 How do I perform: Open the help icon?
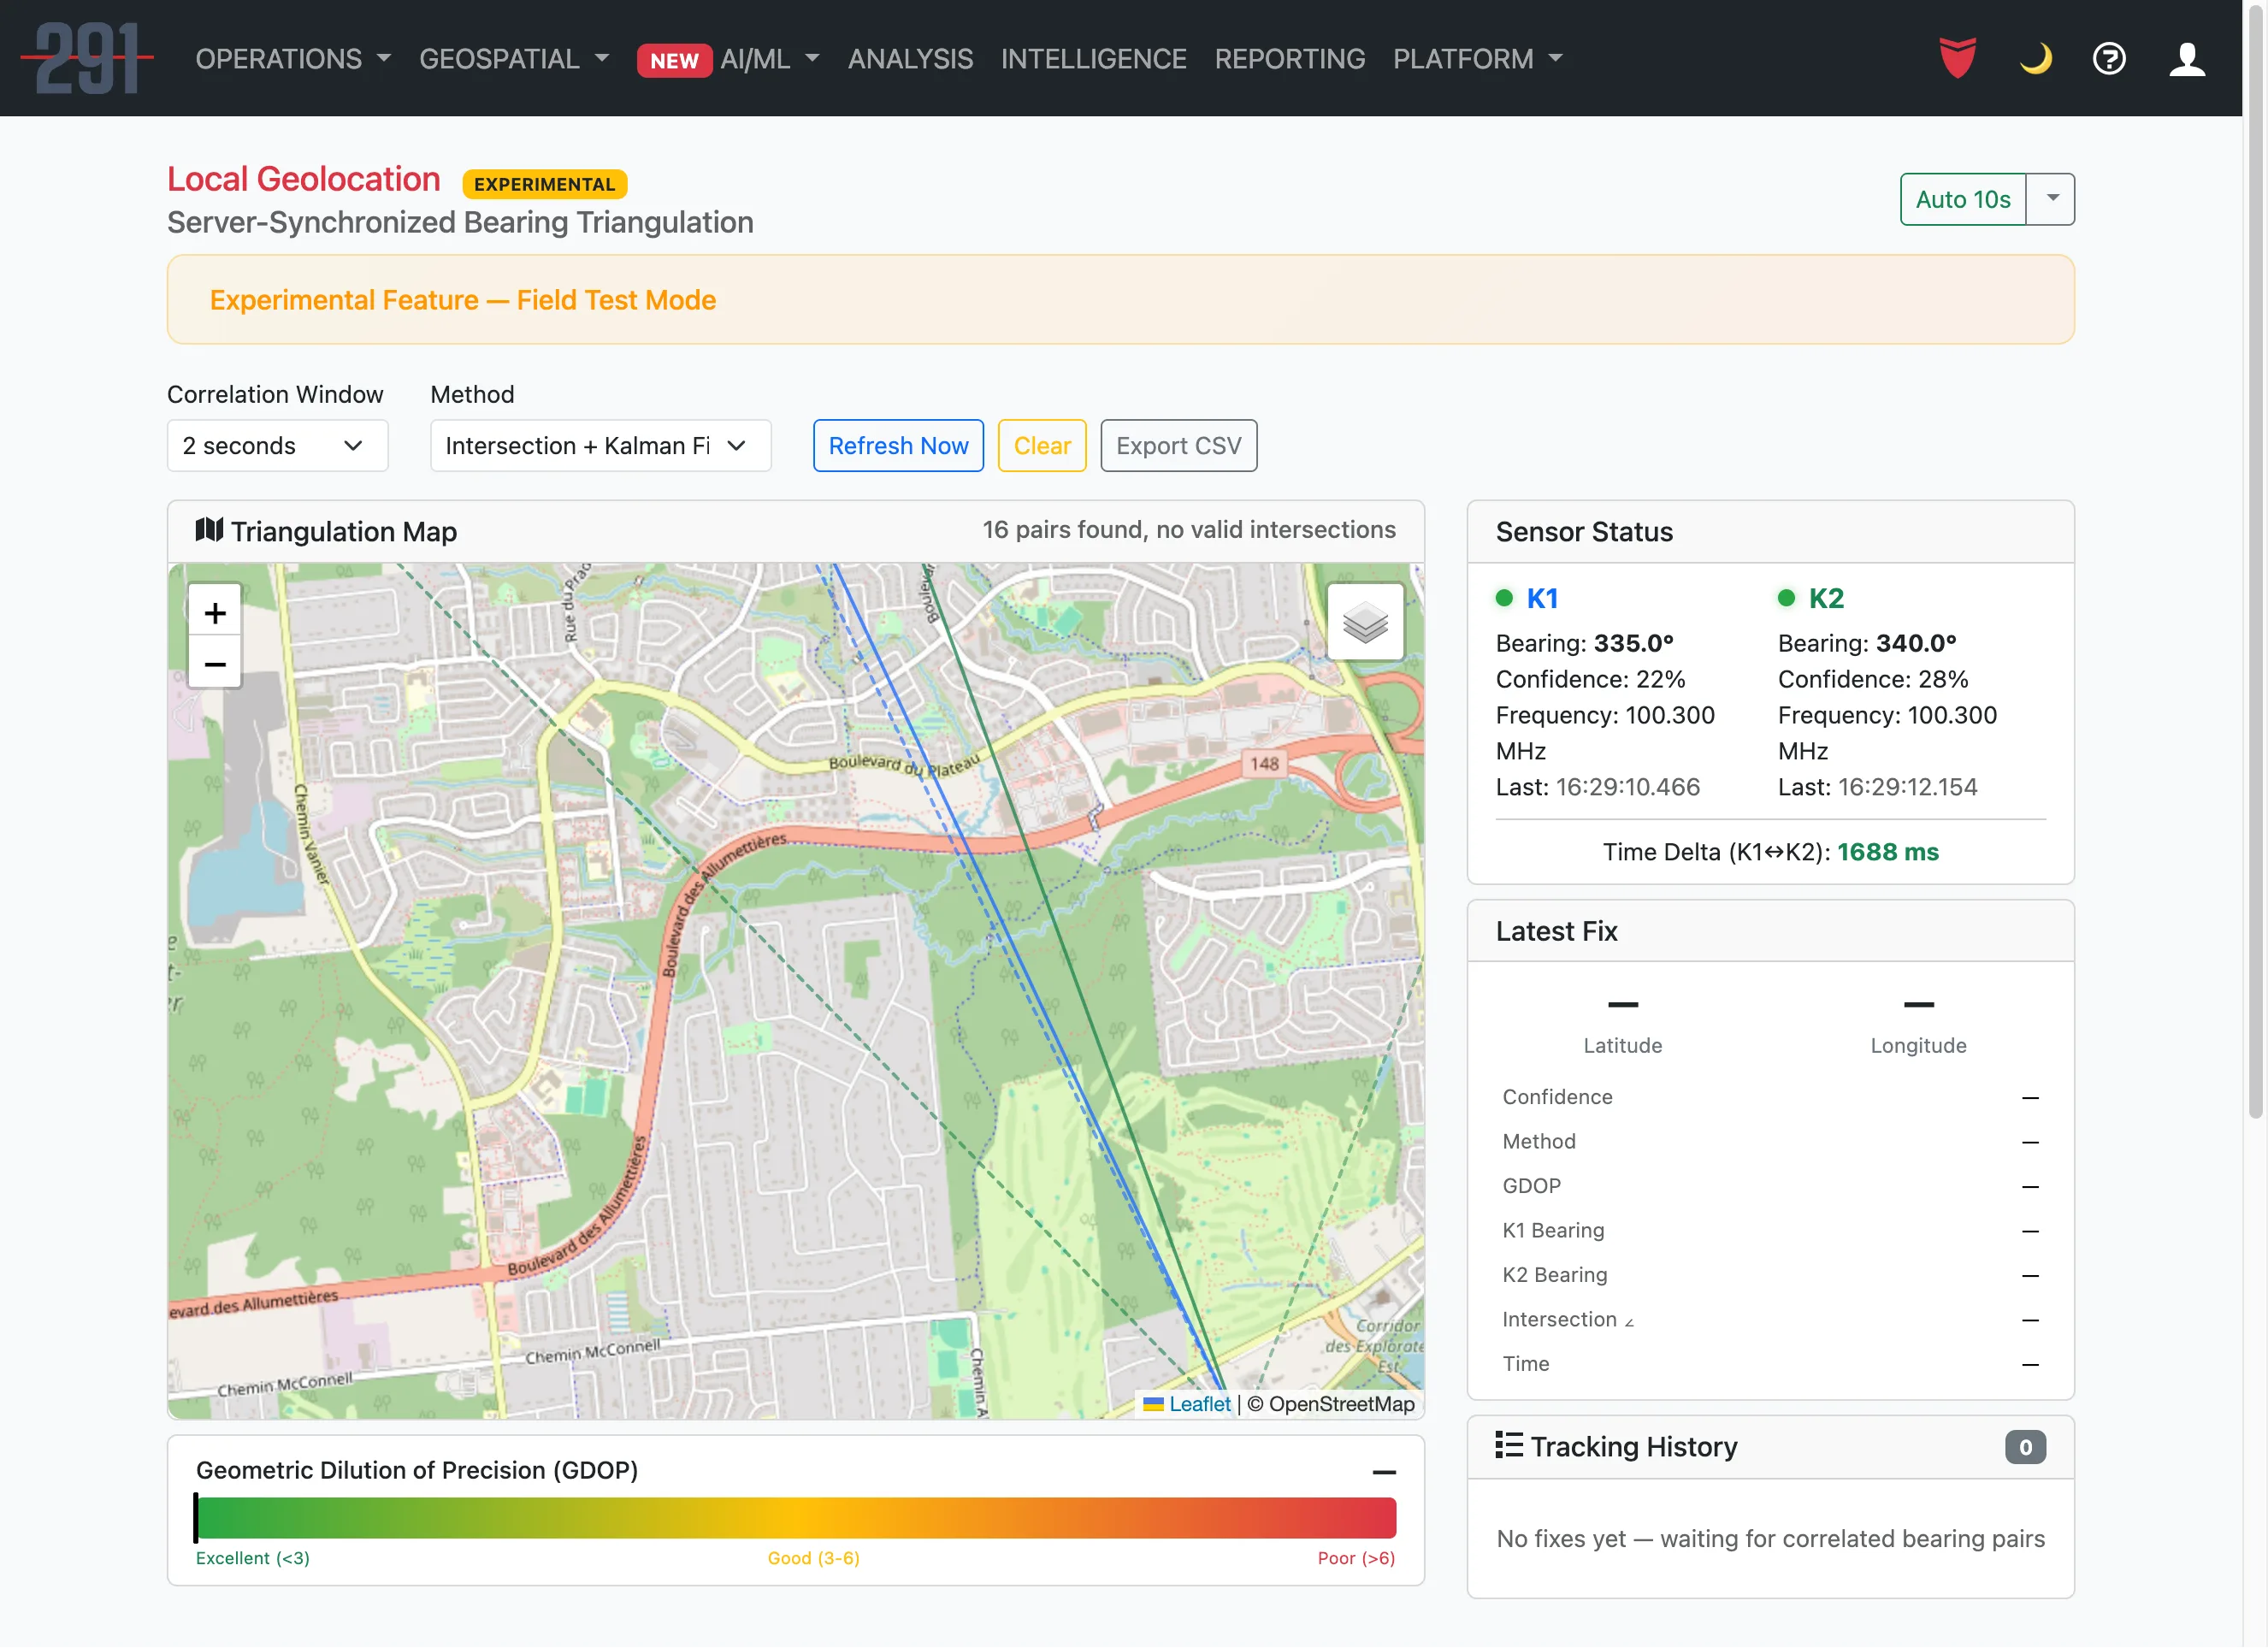point(2109,58)
